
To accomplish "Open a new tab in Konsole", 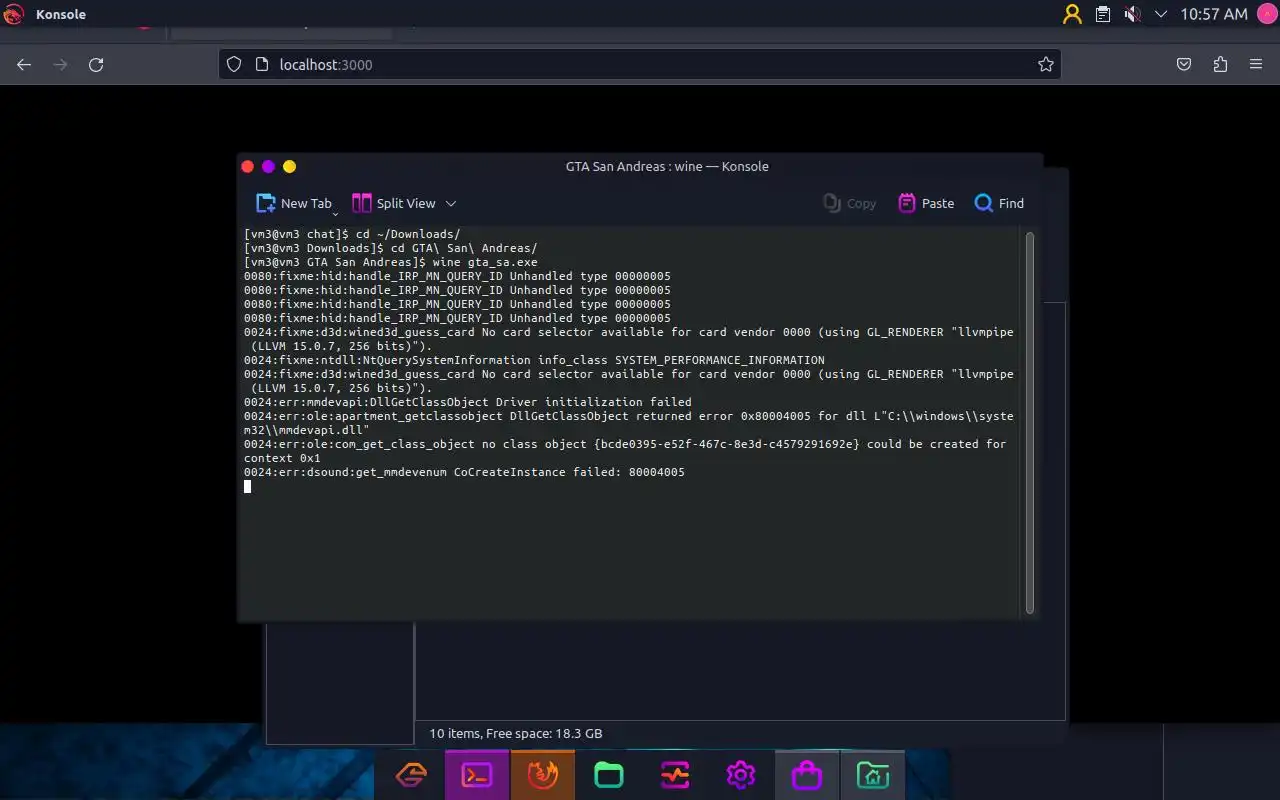I will point(293,203).
